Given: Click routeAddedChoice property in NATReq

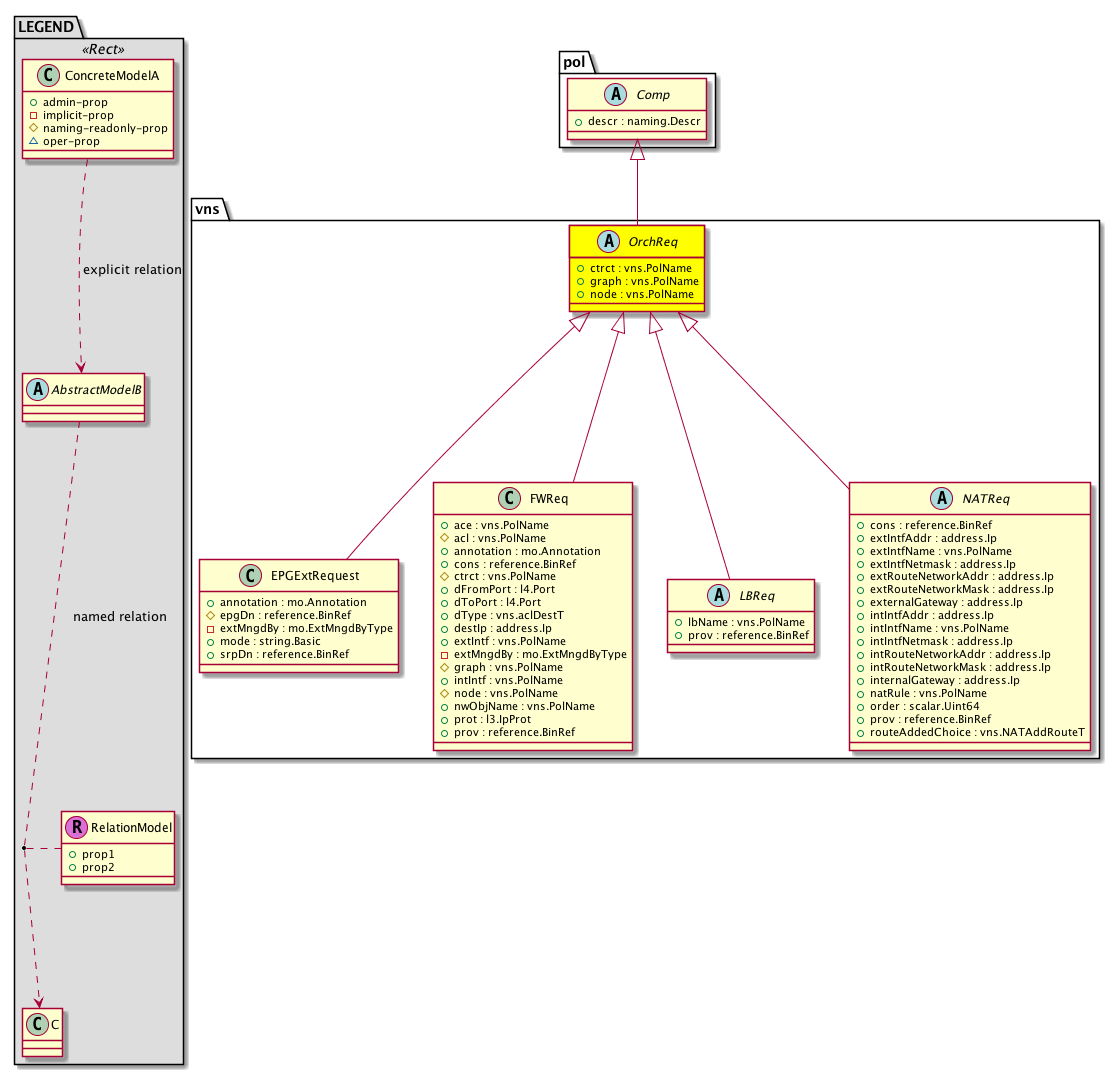Looking at the screenshot, I should [969, 733].
